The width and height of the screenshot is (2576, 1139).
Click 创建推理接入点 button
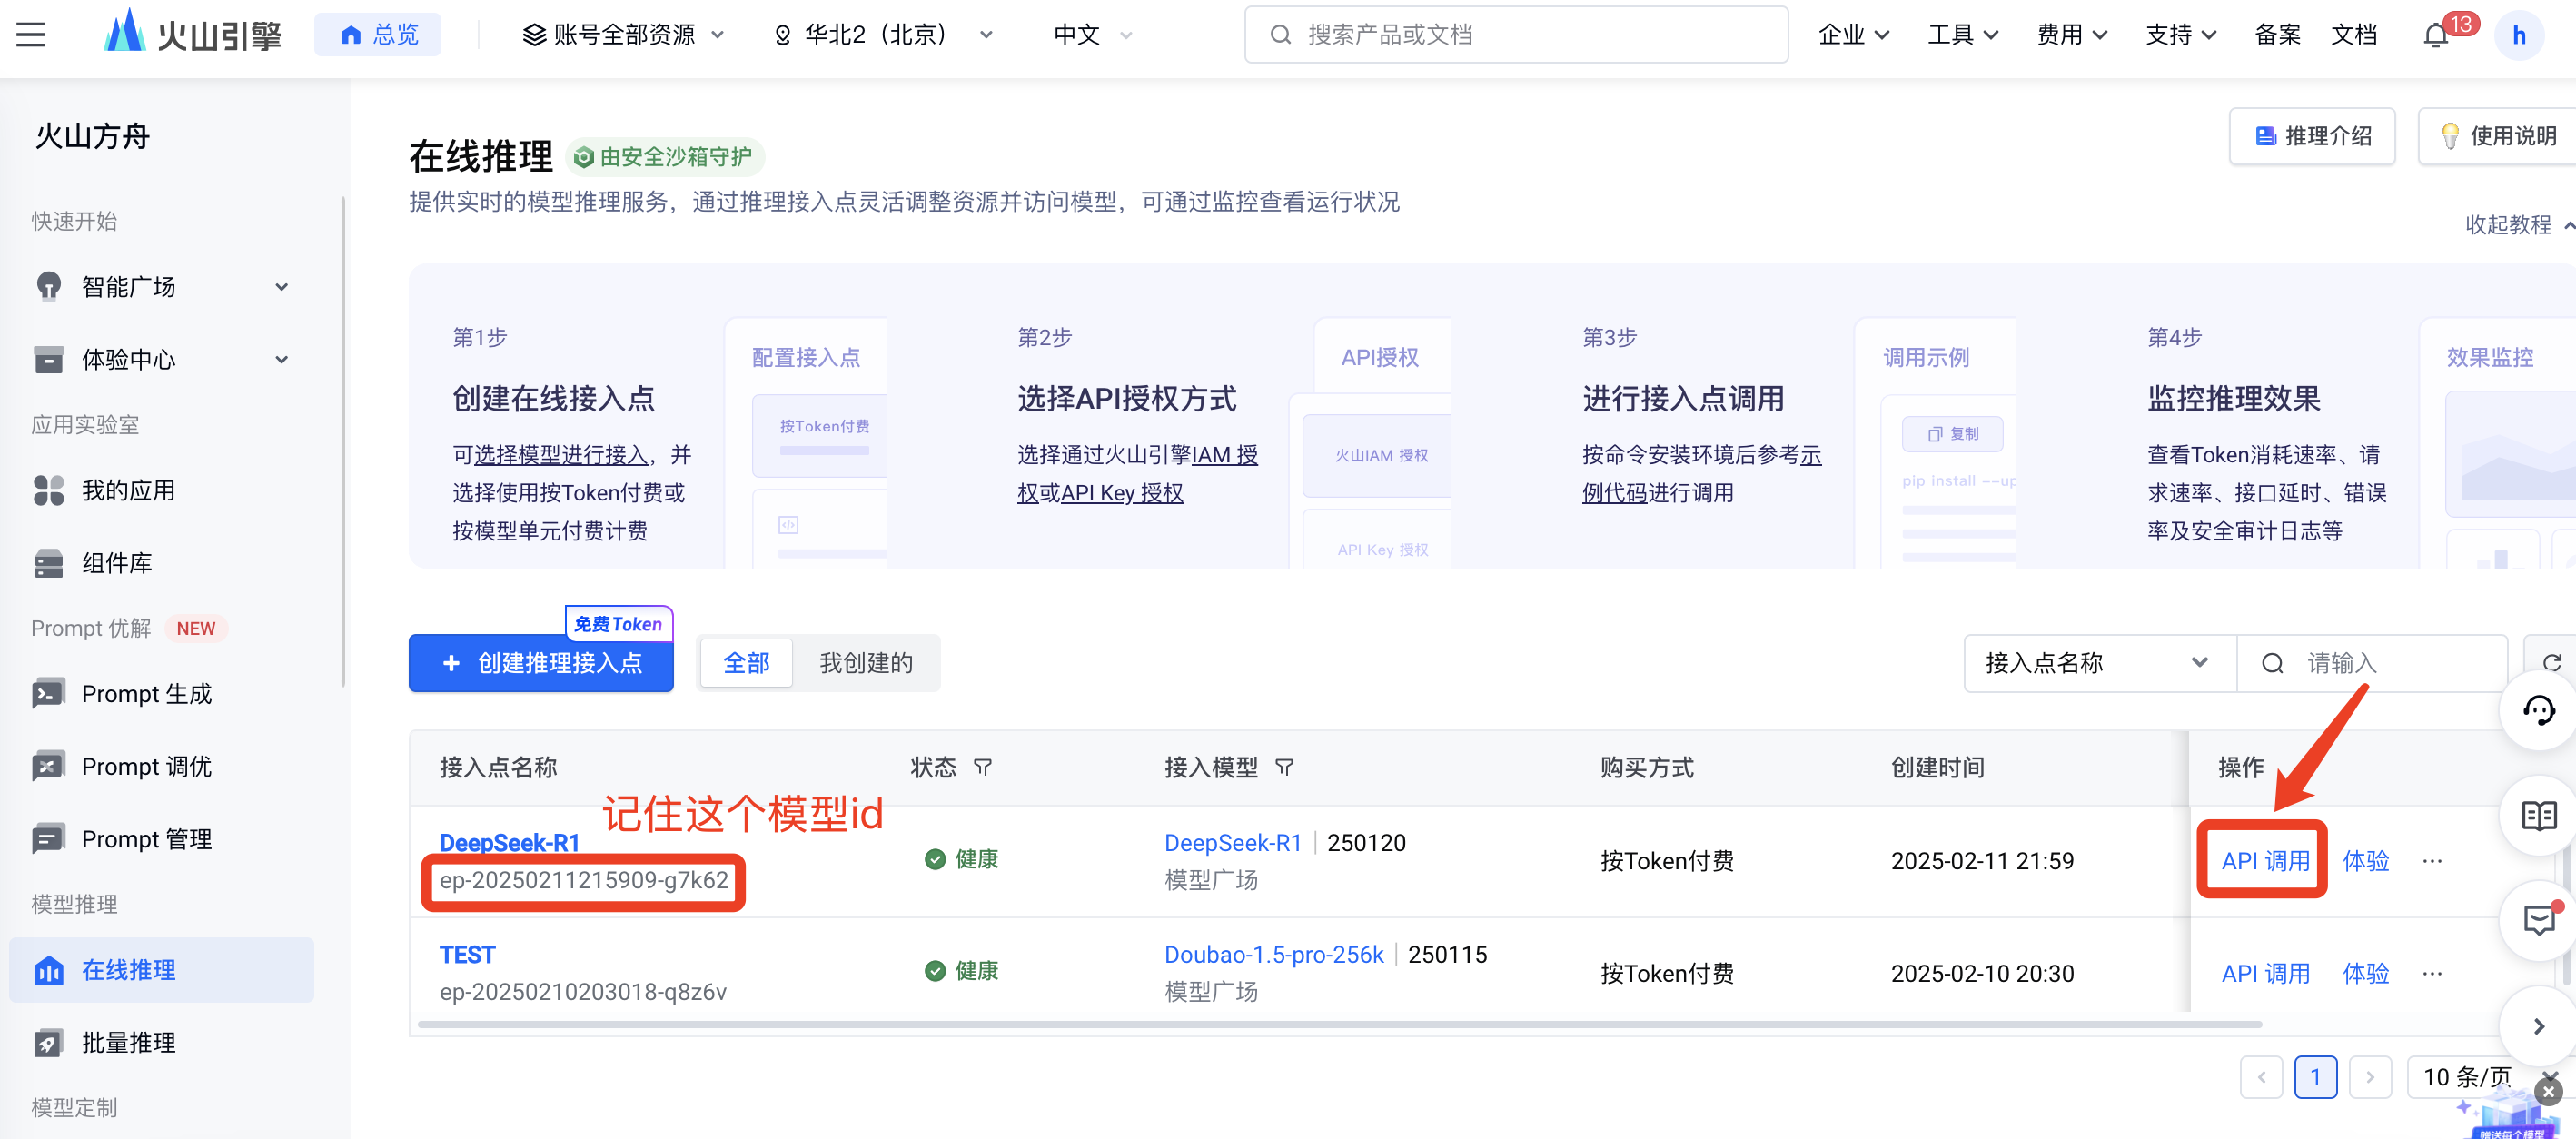click(541, 663)
